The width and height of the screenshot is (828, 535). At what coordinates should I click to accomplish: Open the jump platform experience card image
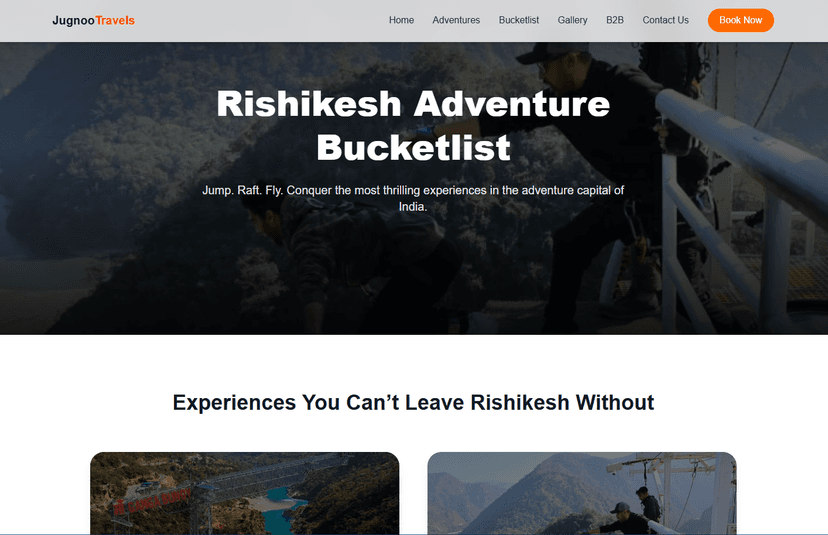tap(582, 493)
